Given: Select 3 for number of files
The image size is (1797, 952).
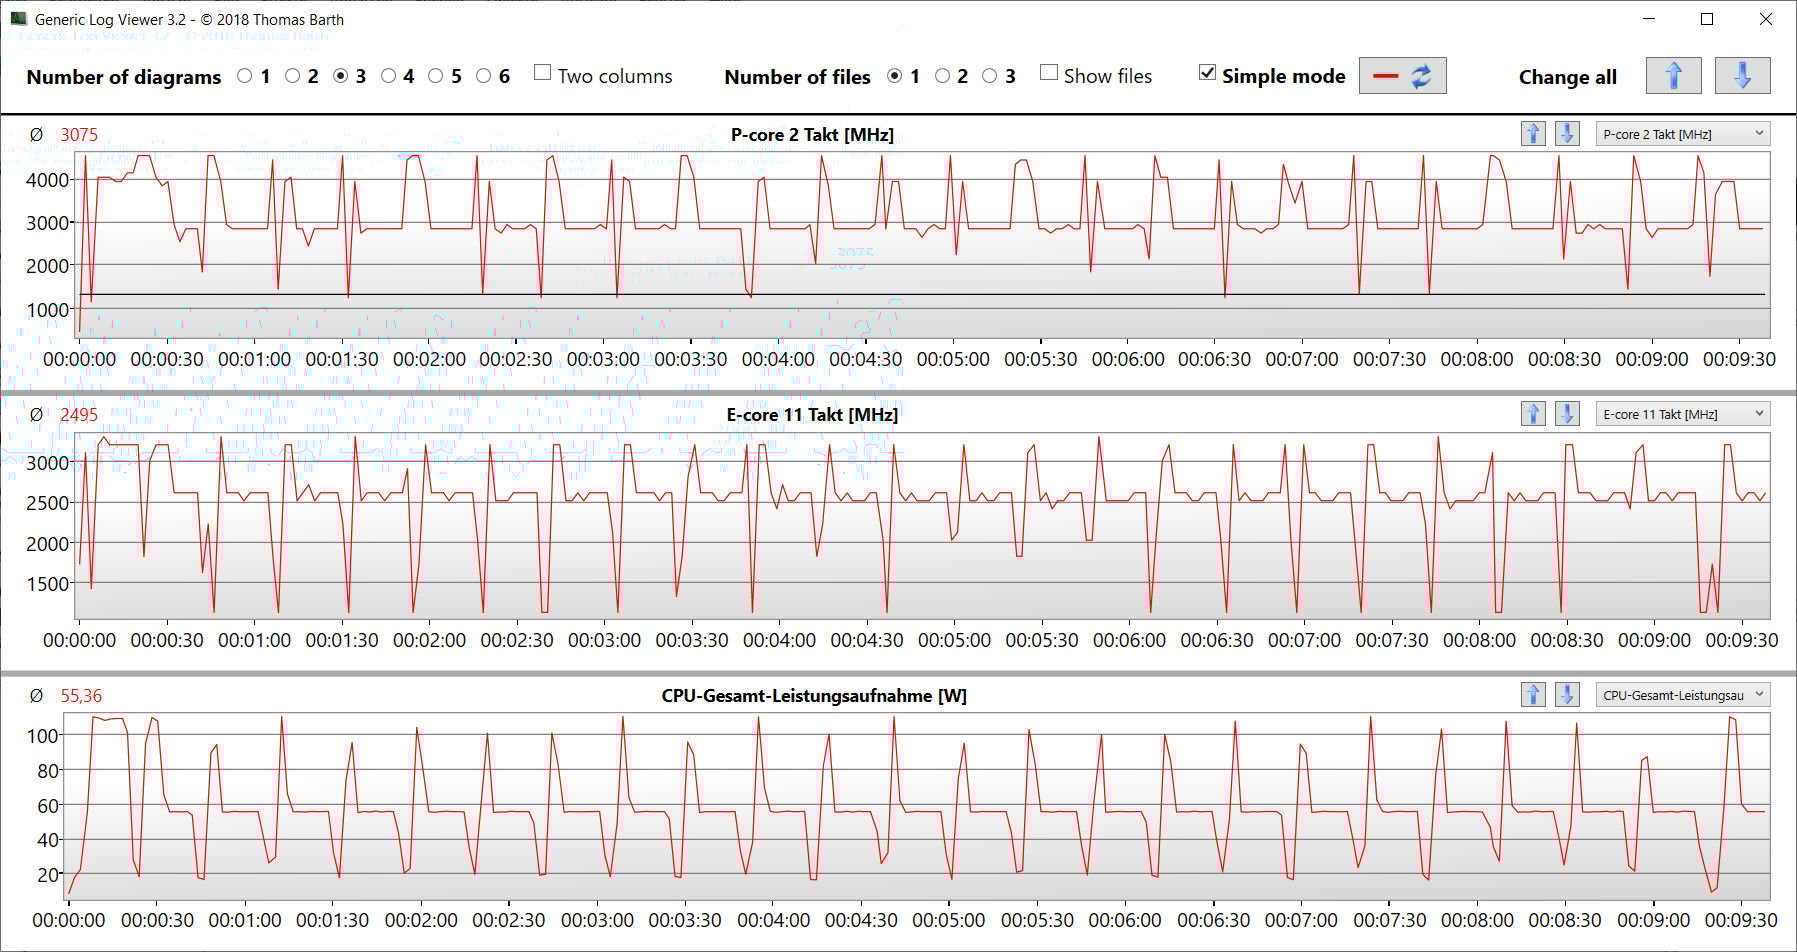Looking at the screenshot, I should coord(990,76).
